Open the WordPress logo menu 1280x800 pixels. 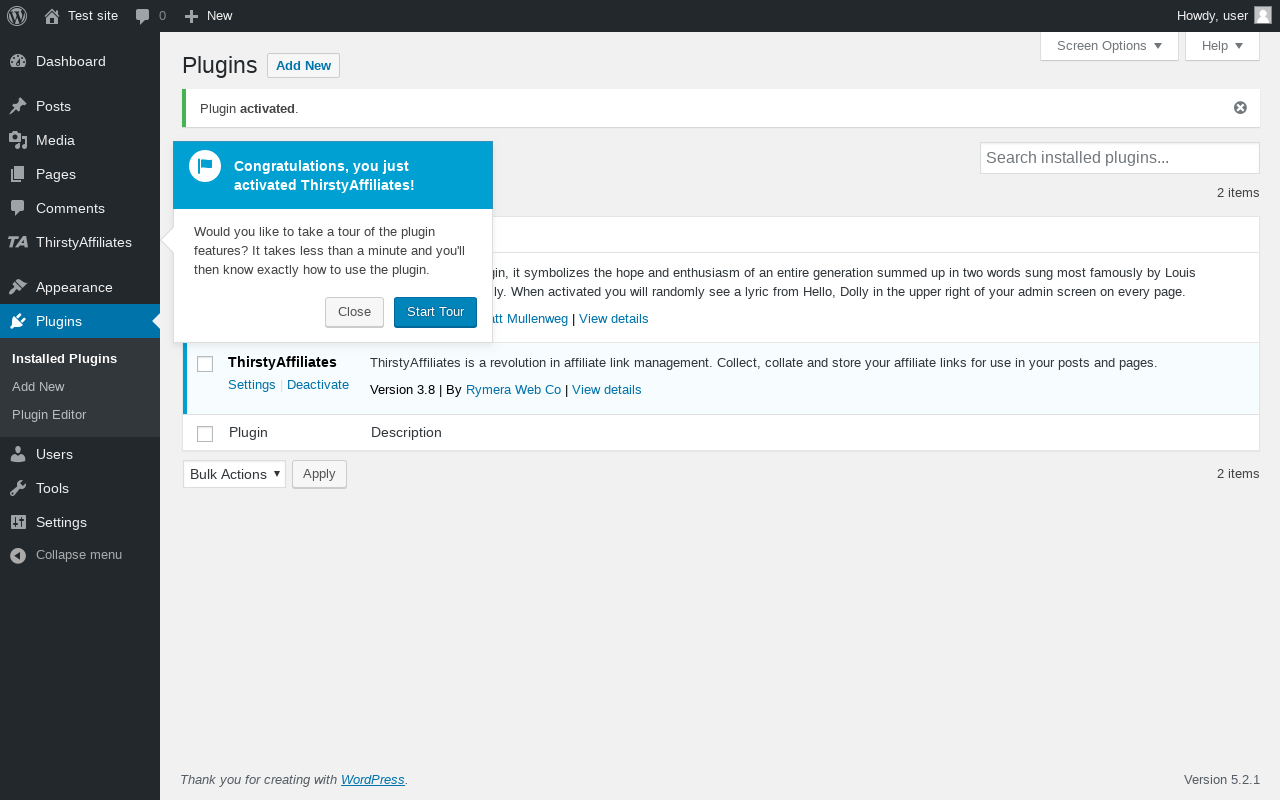pyautogui.click(x=17, y=16)
